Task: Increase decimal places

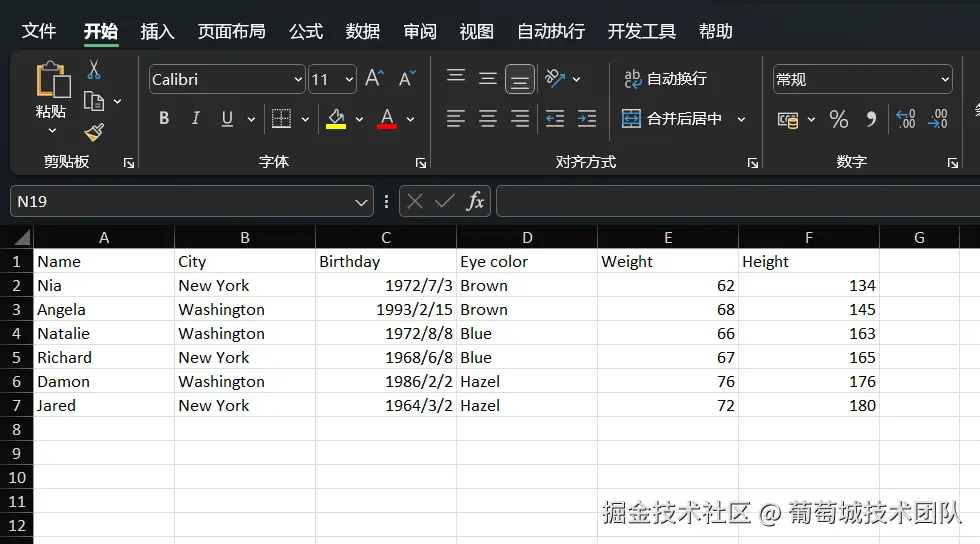Action: [906, 119]
